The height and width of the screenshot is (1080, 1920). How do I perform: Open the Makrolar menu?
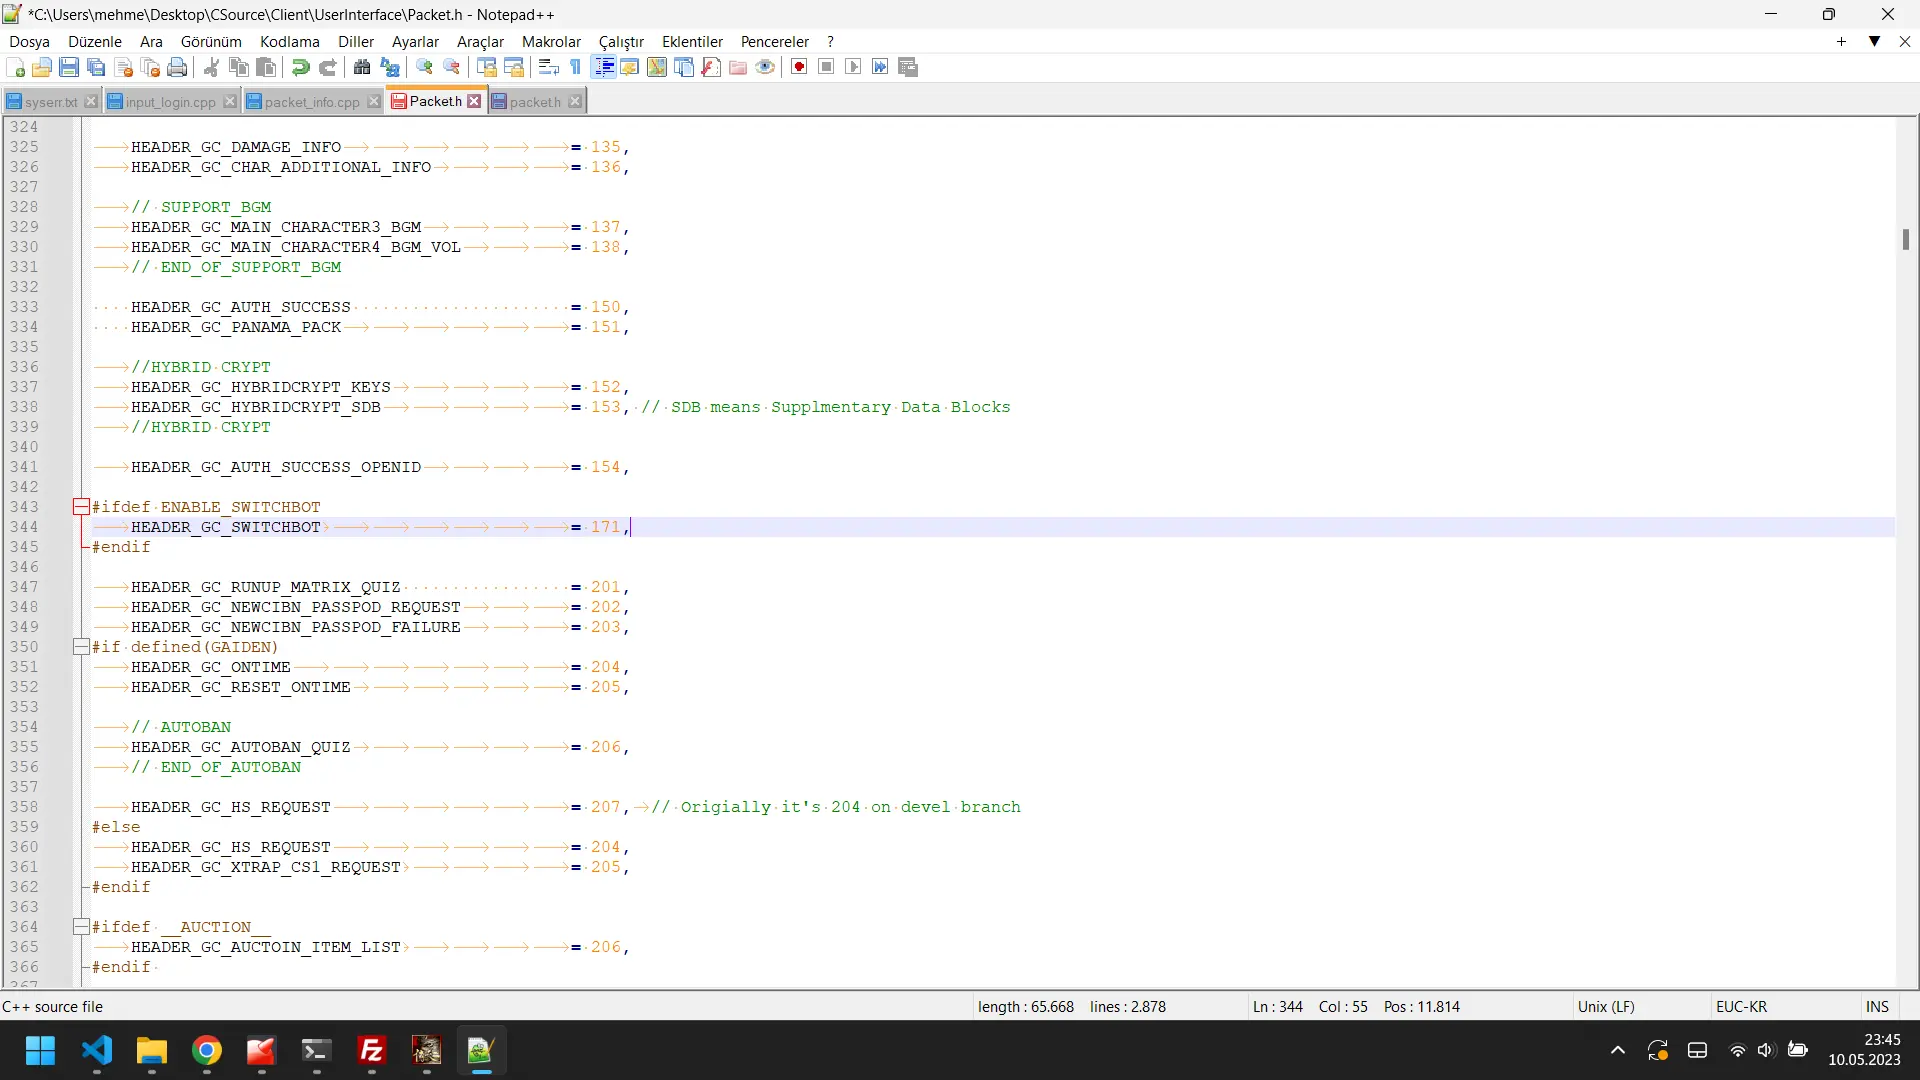click(551, 41)
